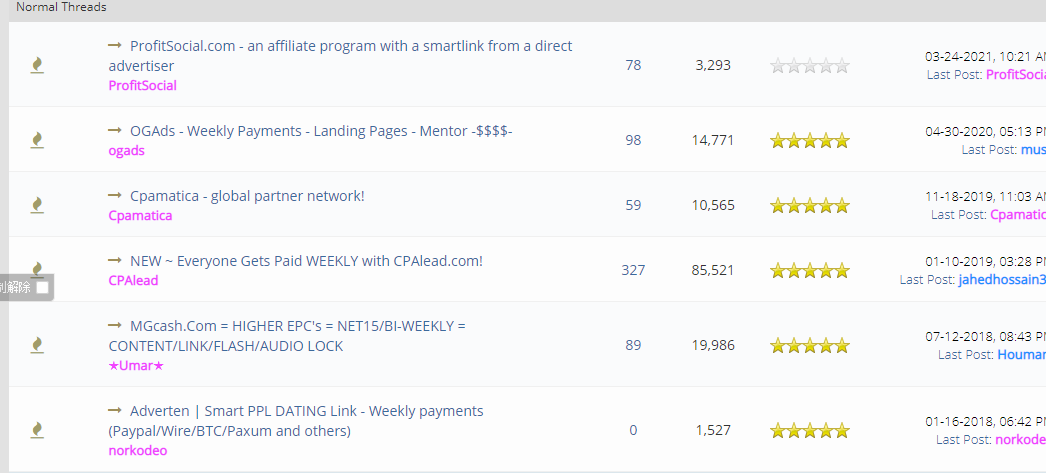Open last poster jahedhossain link
The width and height of the screenshot is (1046, 473).
pyautogui.click(x=1002, y=280)
